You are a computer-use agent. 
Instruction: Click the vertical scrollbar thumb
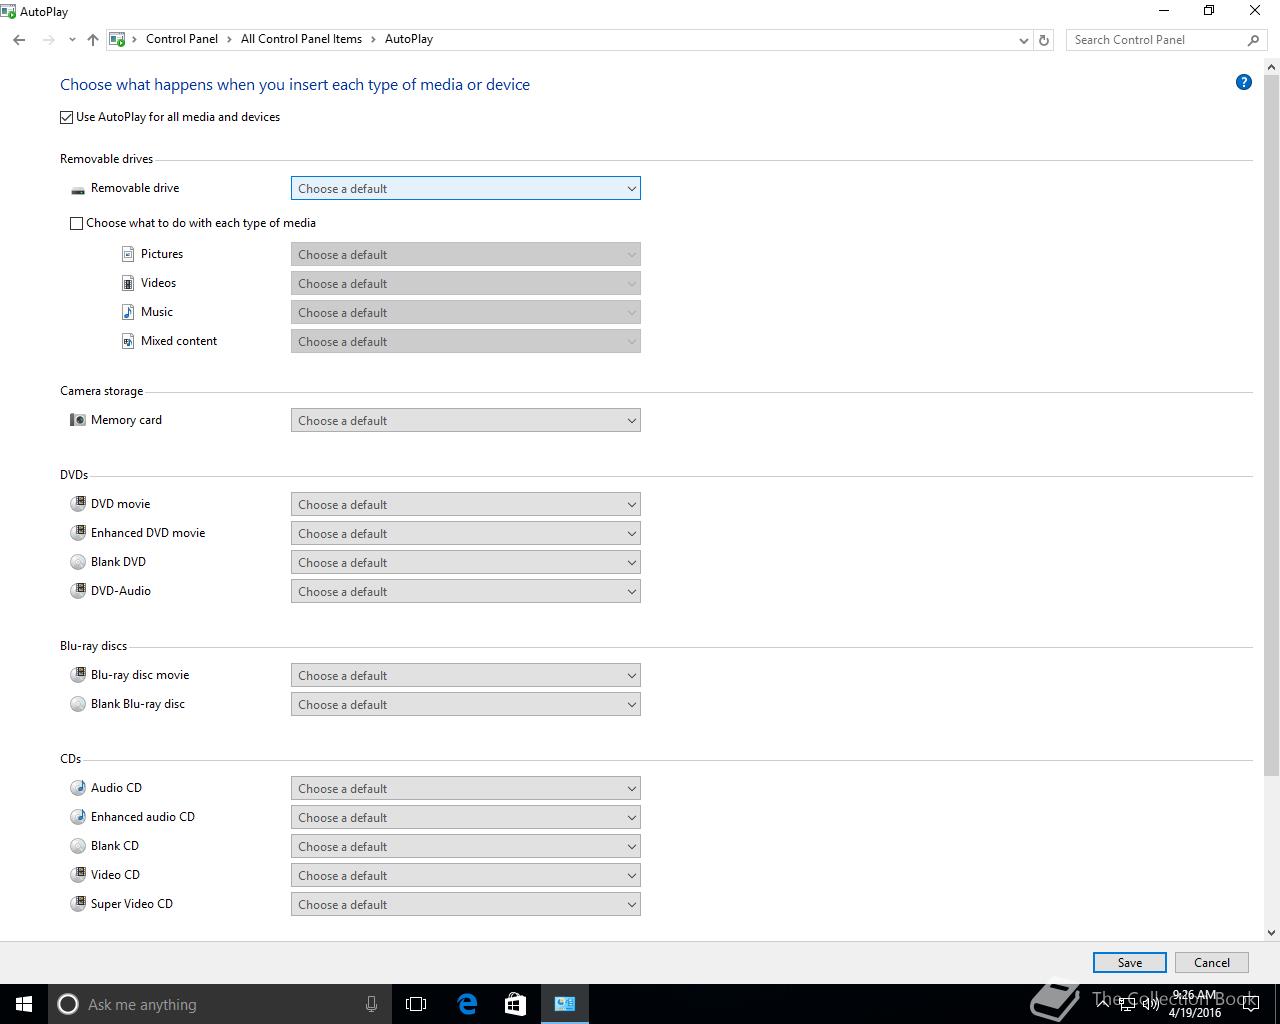(1272, 426)
